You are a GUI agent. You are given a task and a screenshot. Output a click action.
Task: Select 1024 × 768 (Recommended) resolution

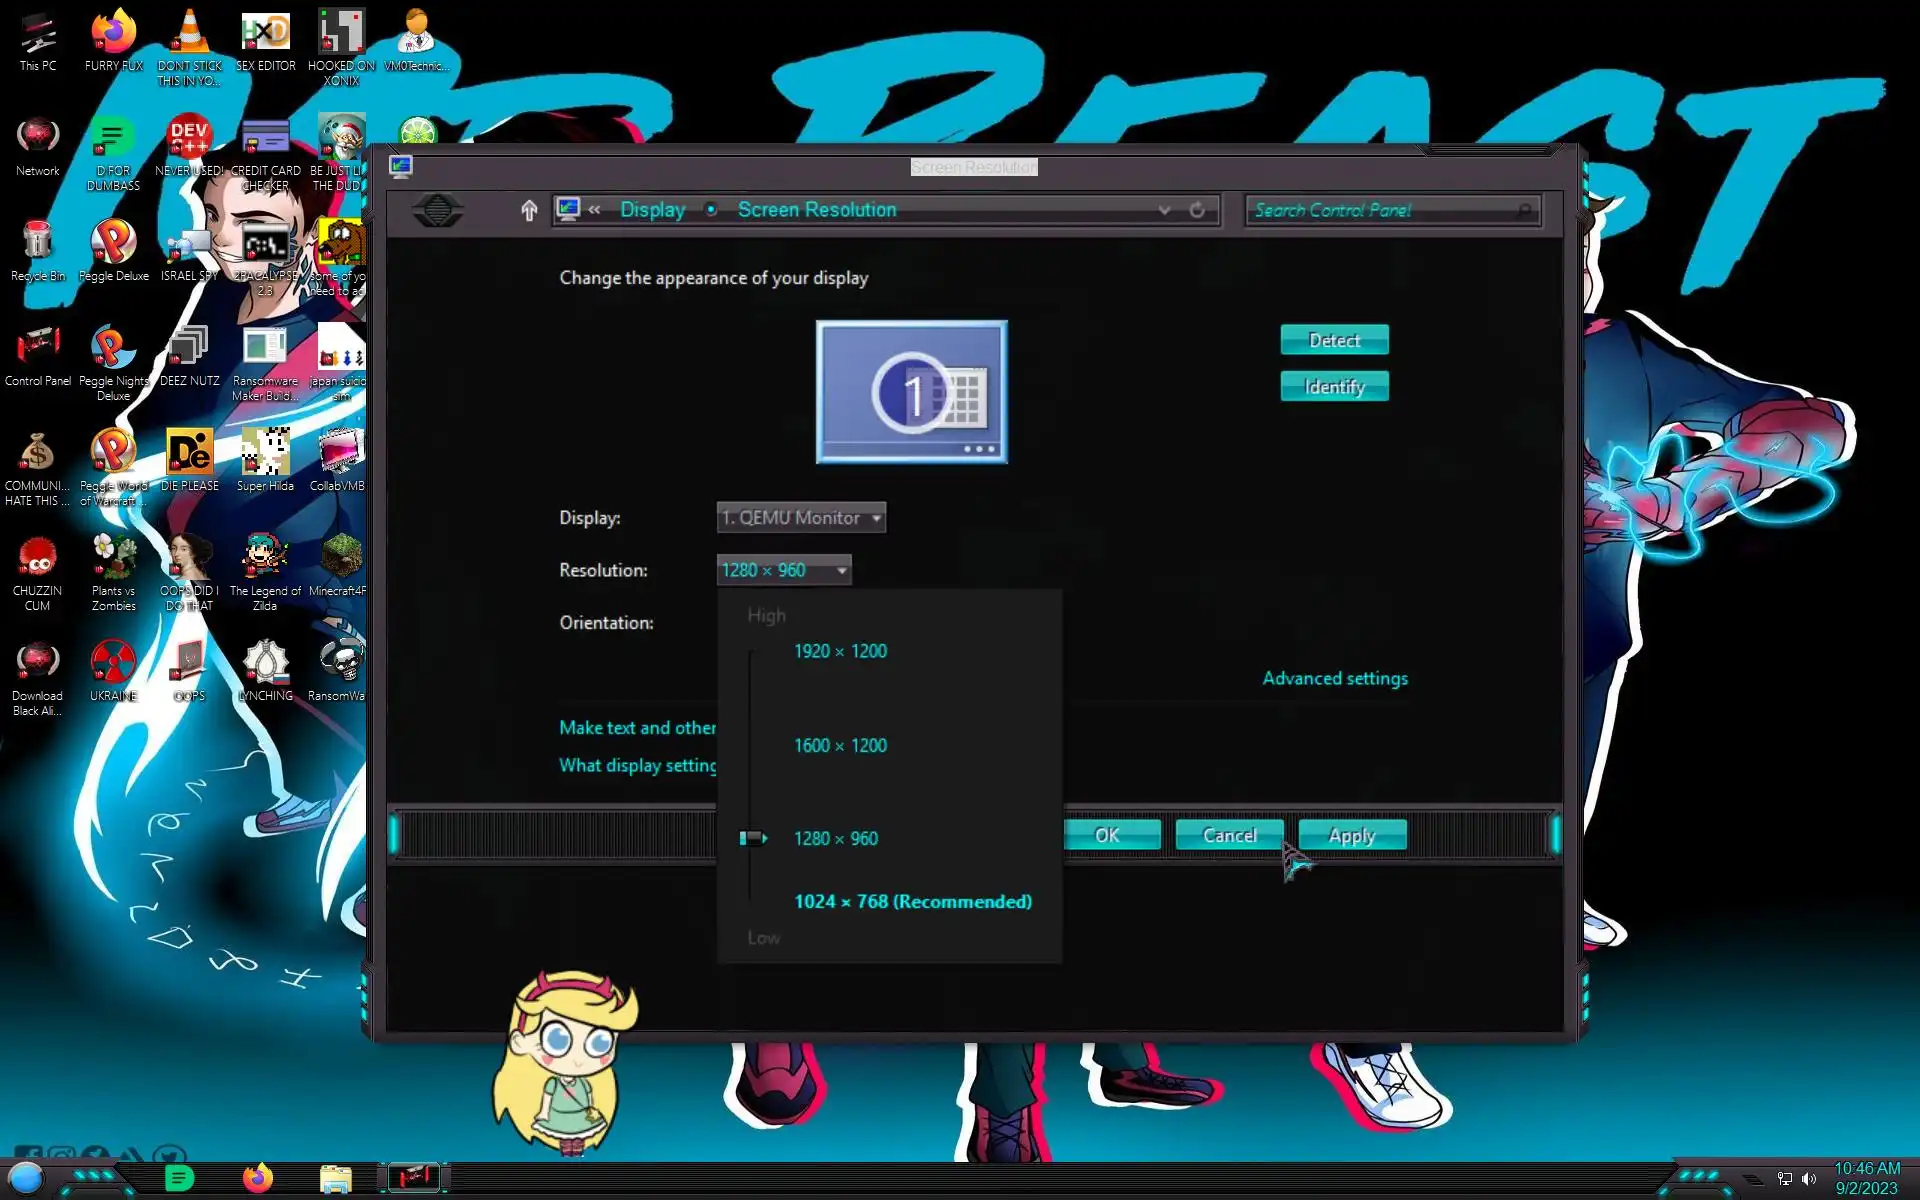[912, 902]
